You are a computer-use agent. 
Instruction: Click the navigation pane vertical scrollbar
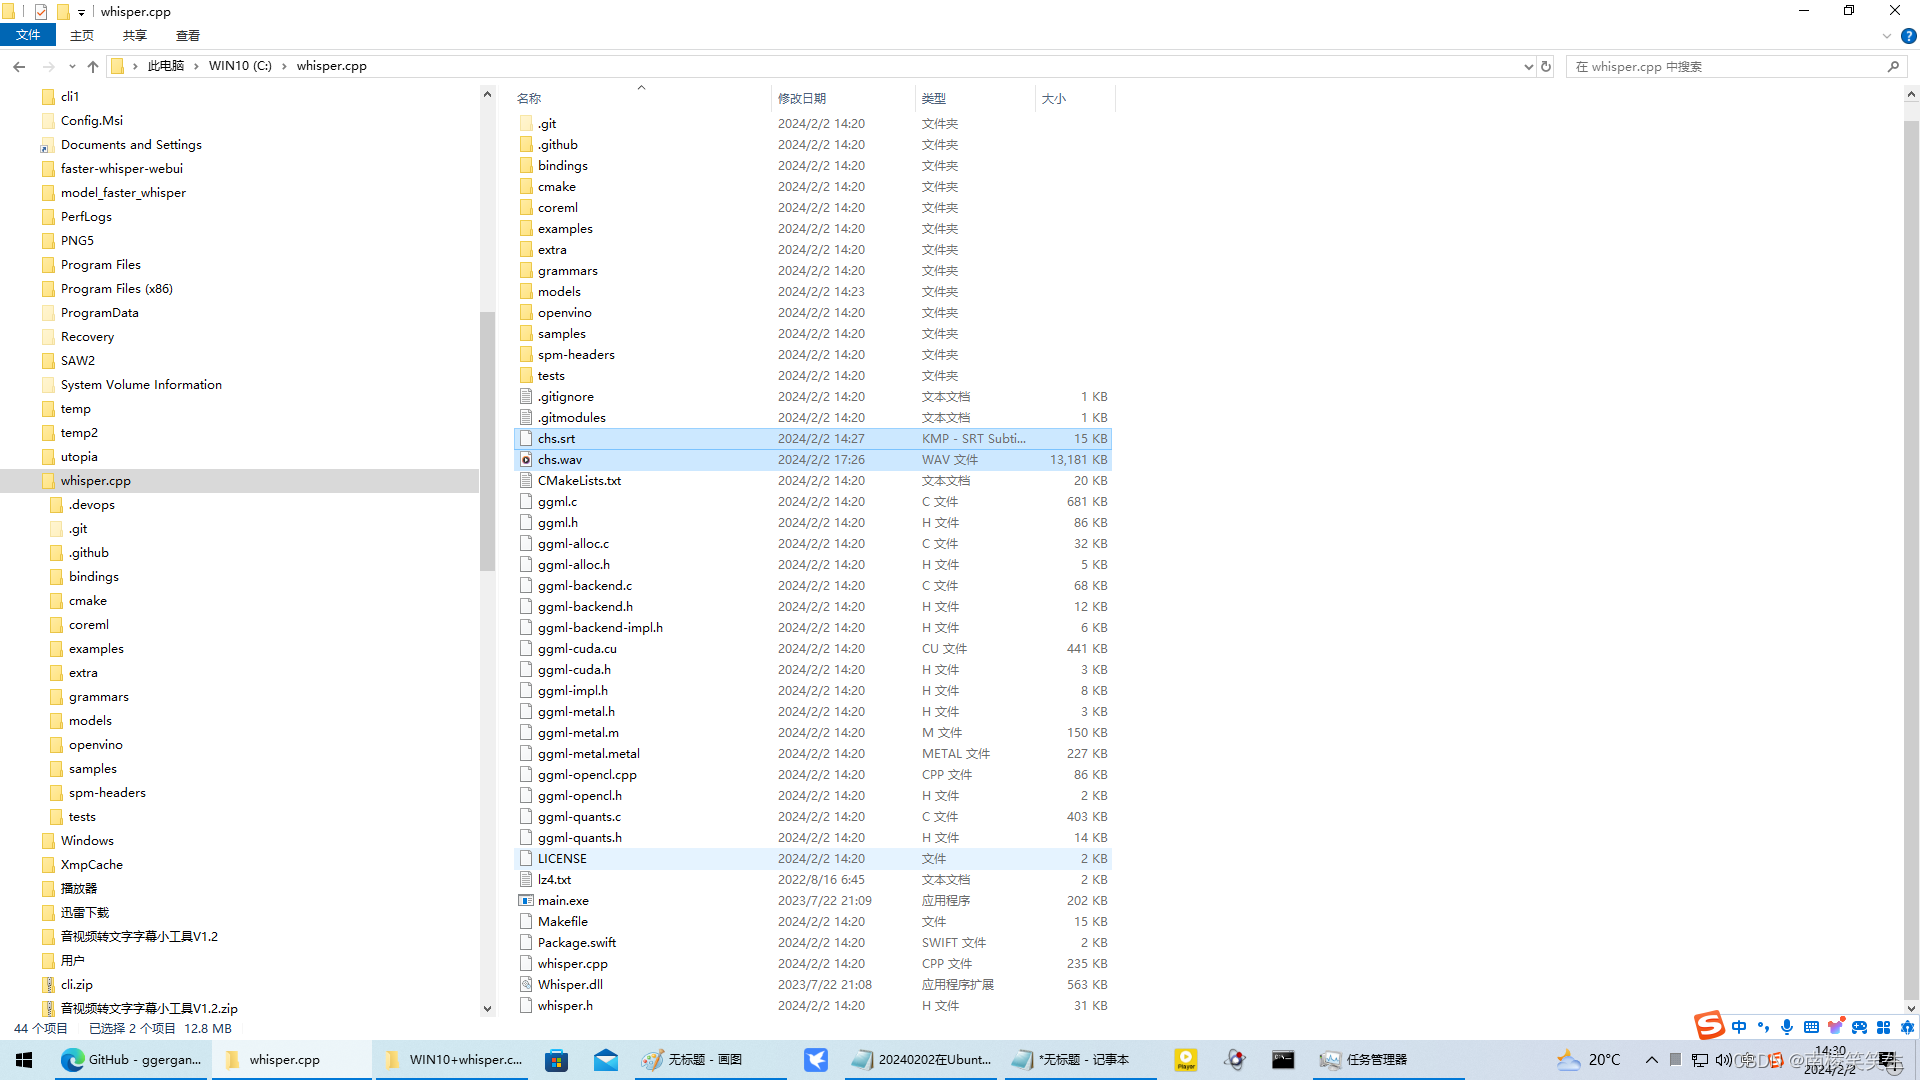click(x=487, y=440)
